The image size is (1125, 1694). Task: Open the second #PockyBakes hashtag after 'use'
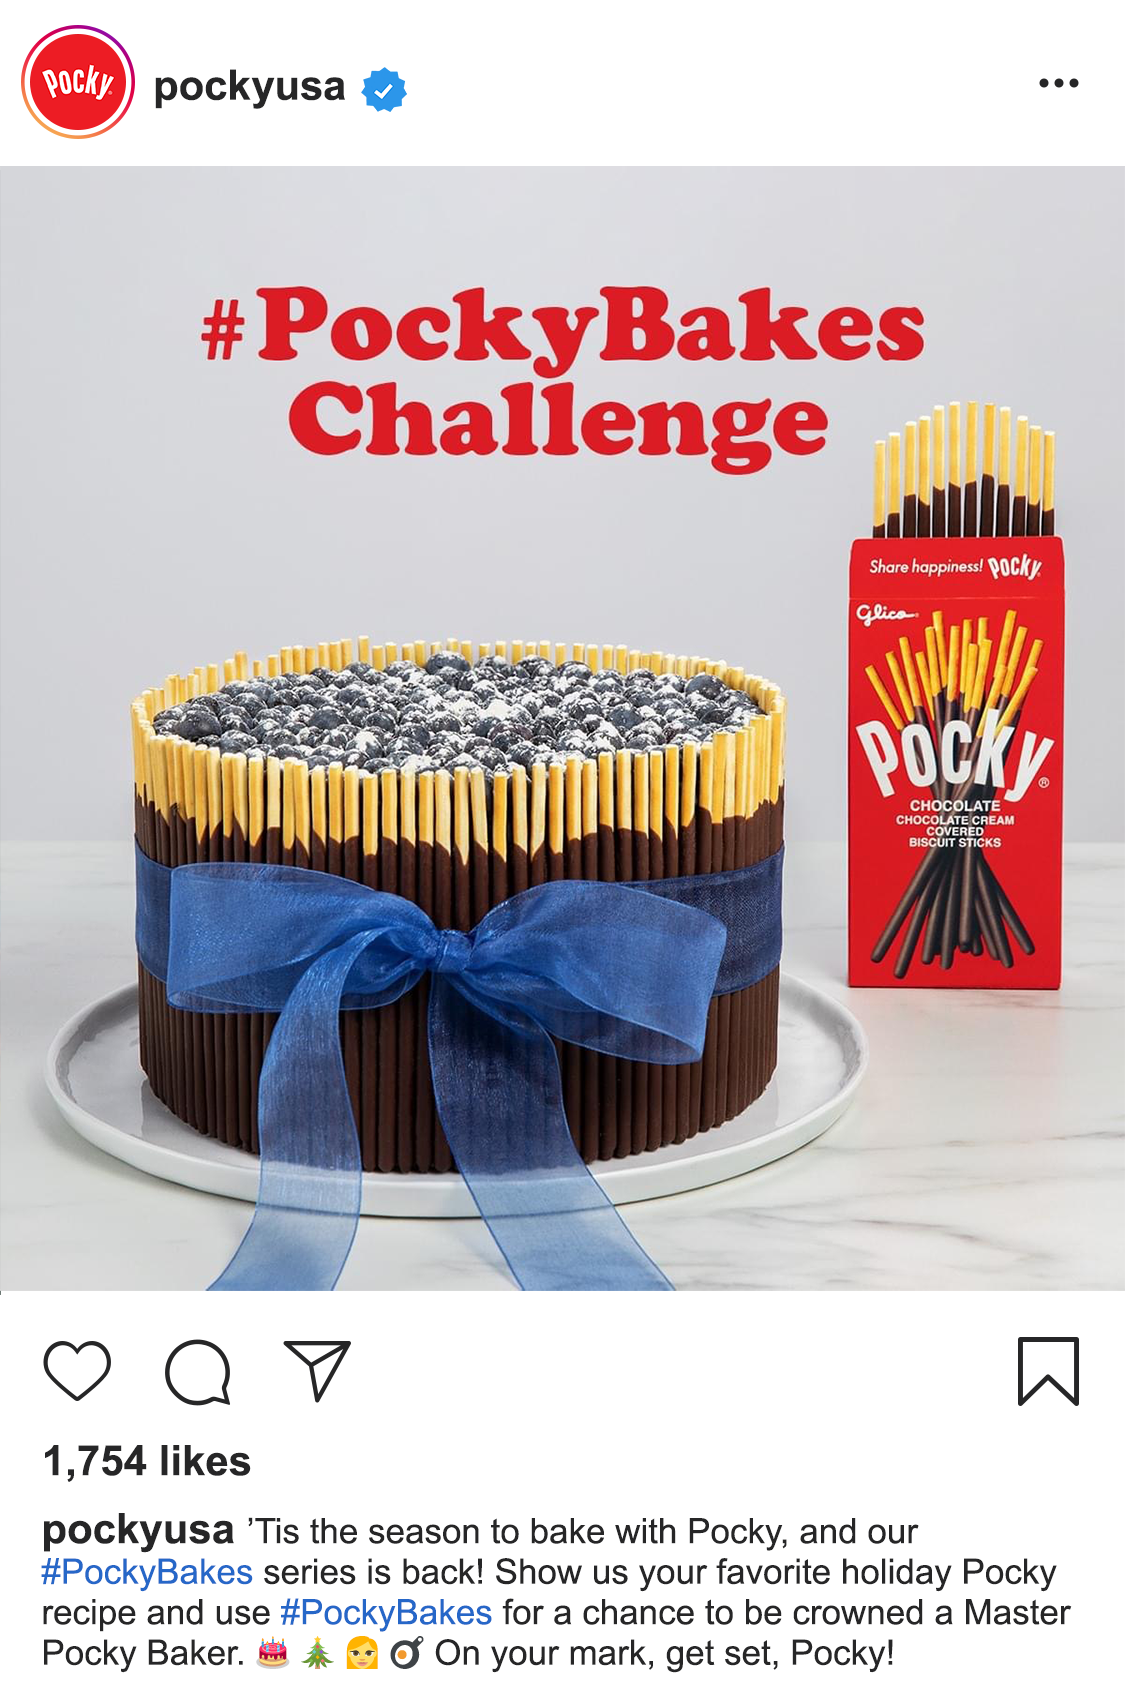386,1612
